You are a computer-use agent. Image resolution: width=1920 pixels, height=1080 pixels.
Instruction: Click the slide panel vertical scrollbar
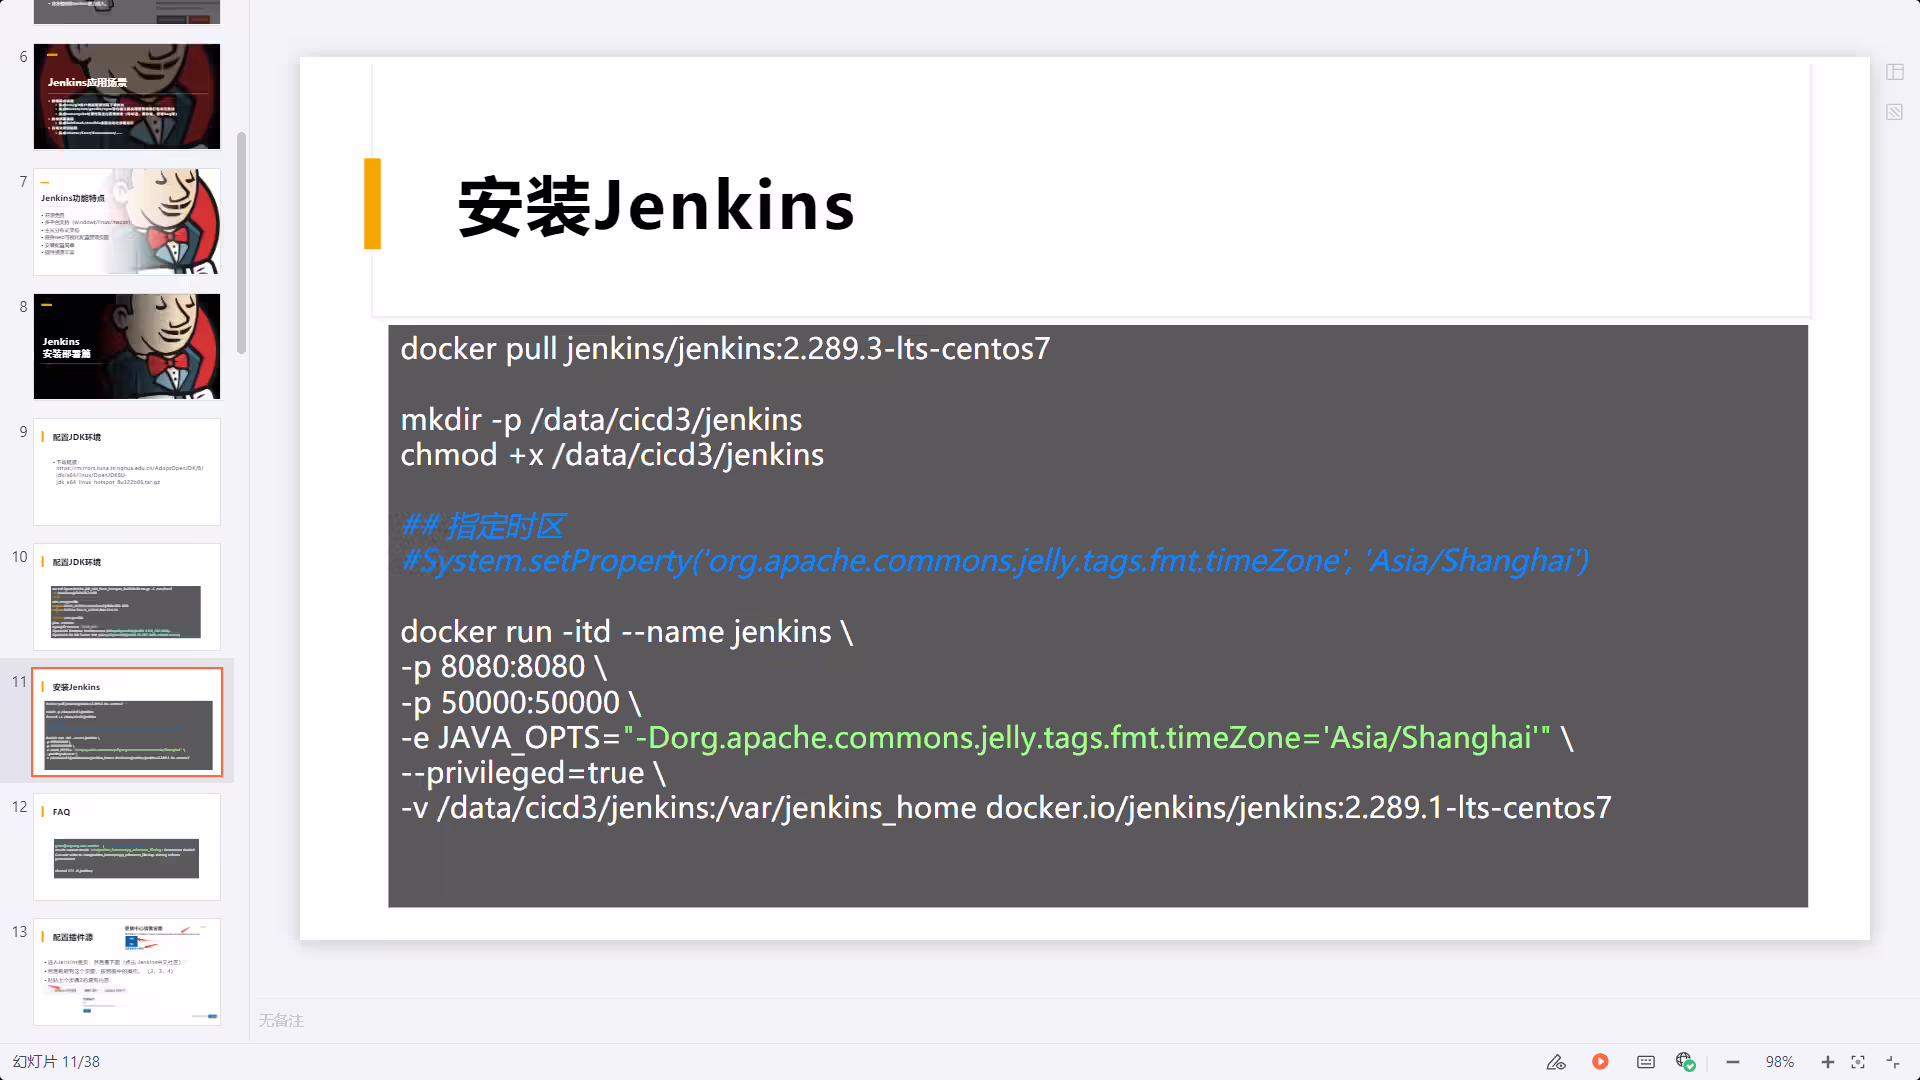tap(241, 243)
